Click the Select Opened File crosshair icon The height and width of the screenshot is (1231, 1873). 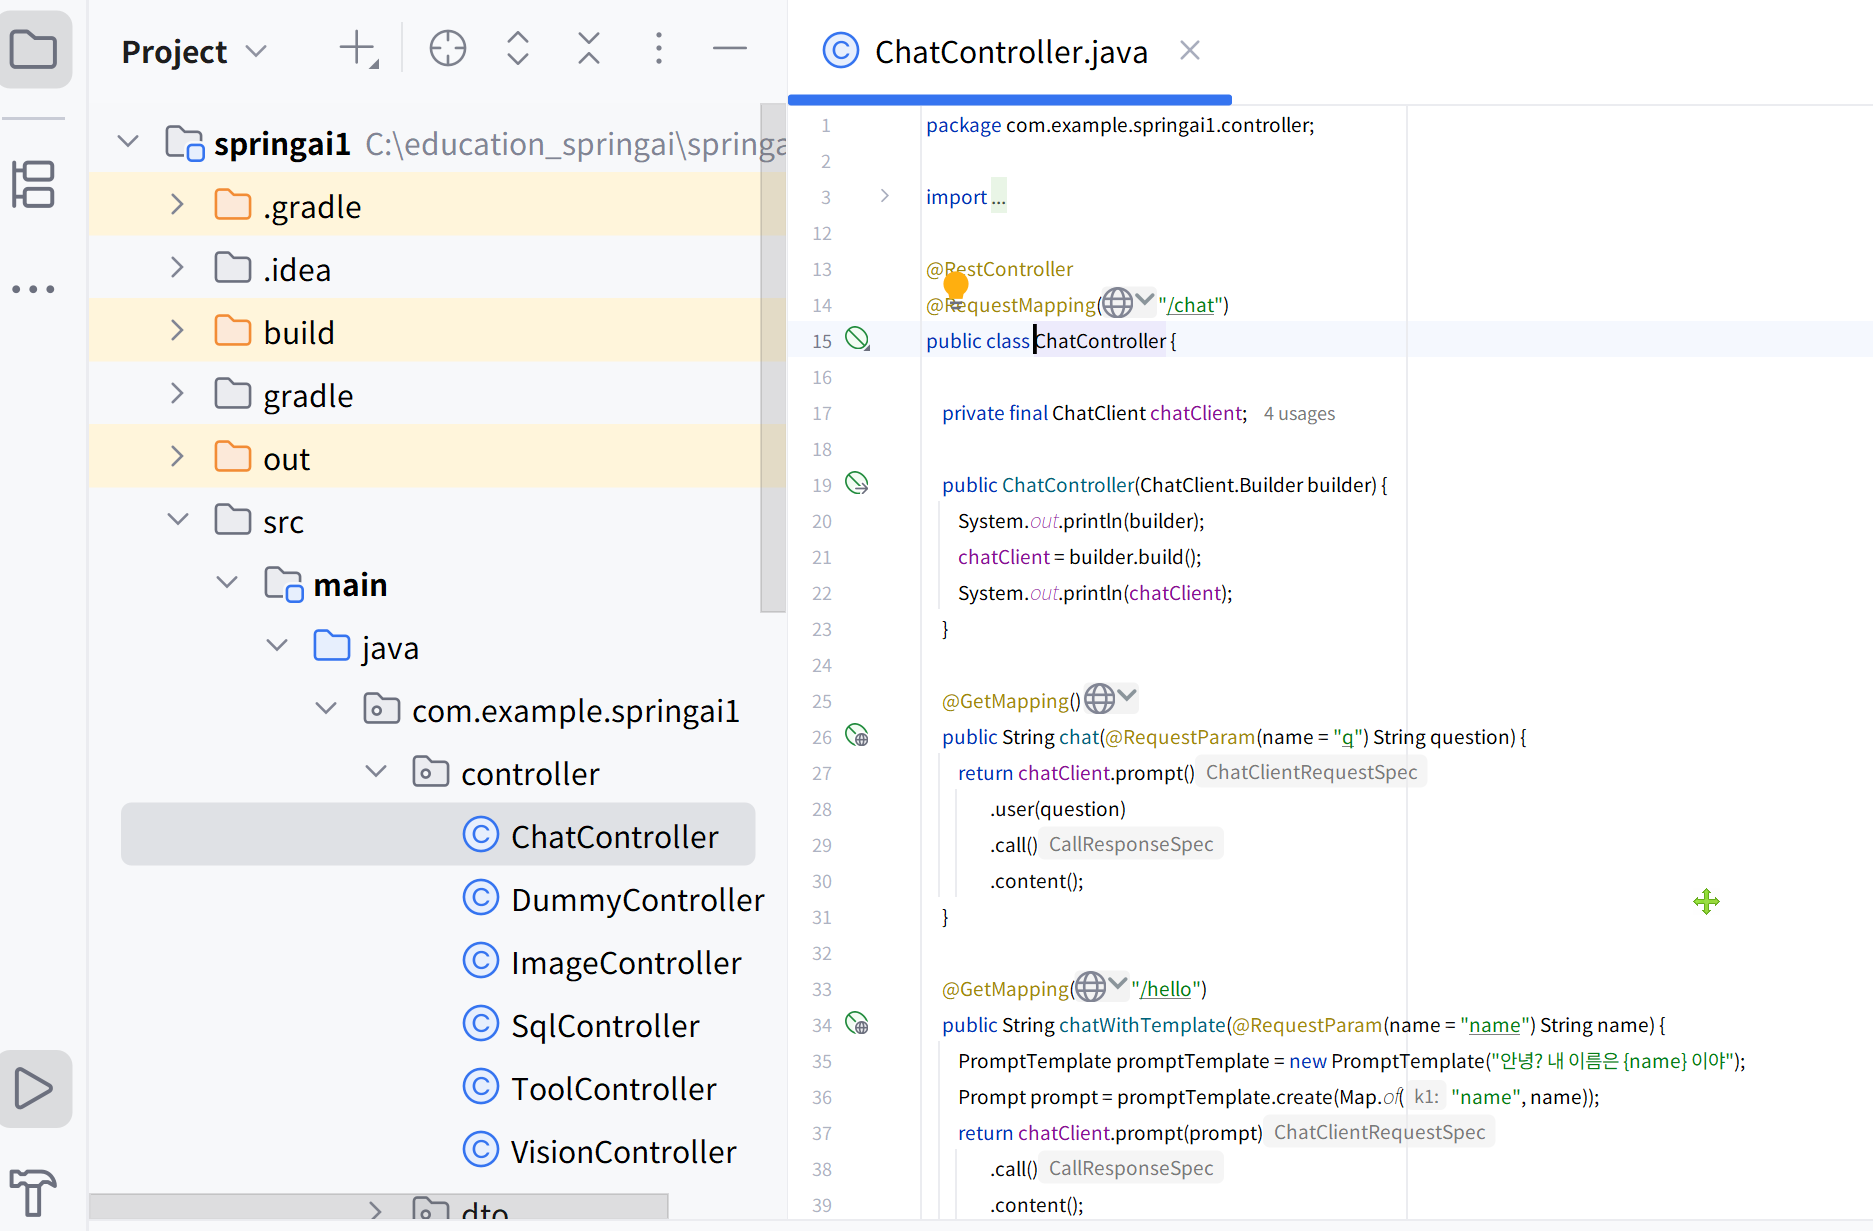447,48
